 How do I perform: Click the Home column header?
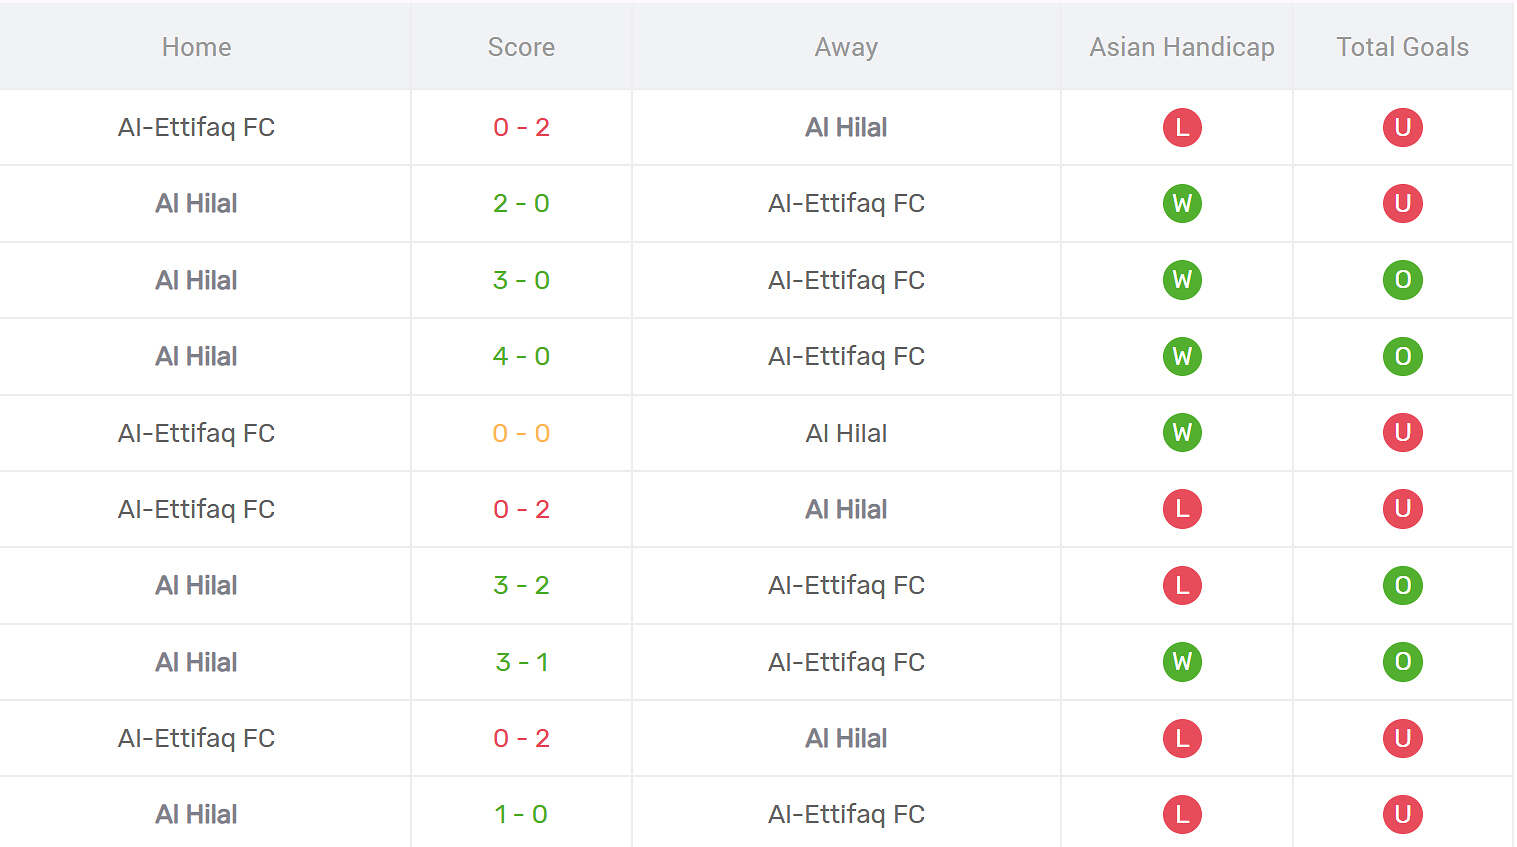(x=197, y=47)
